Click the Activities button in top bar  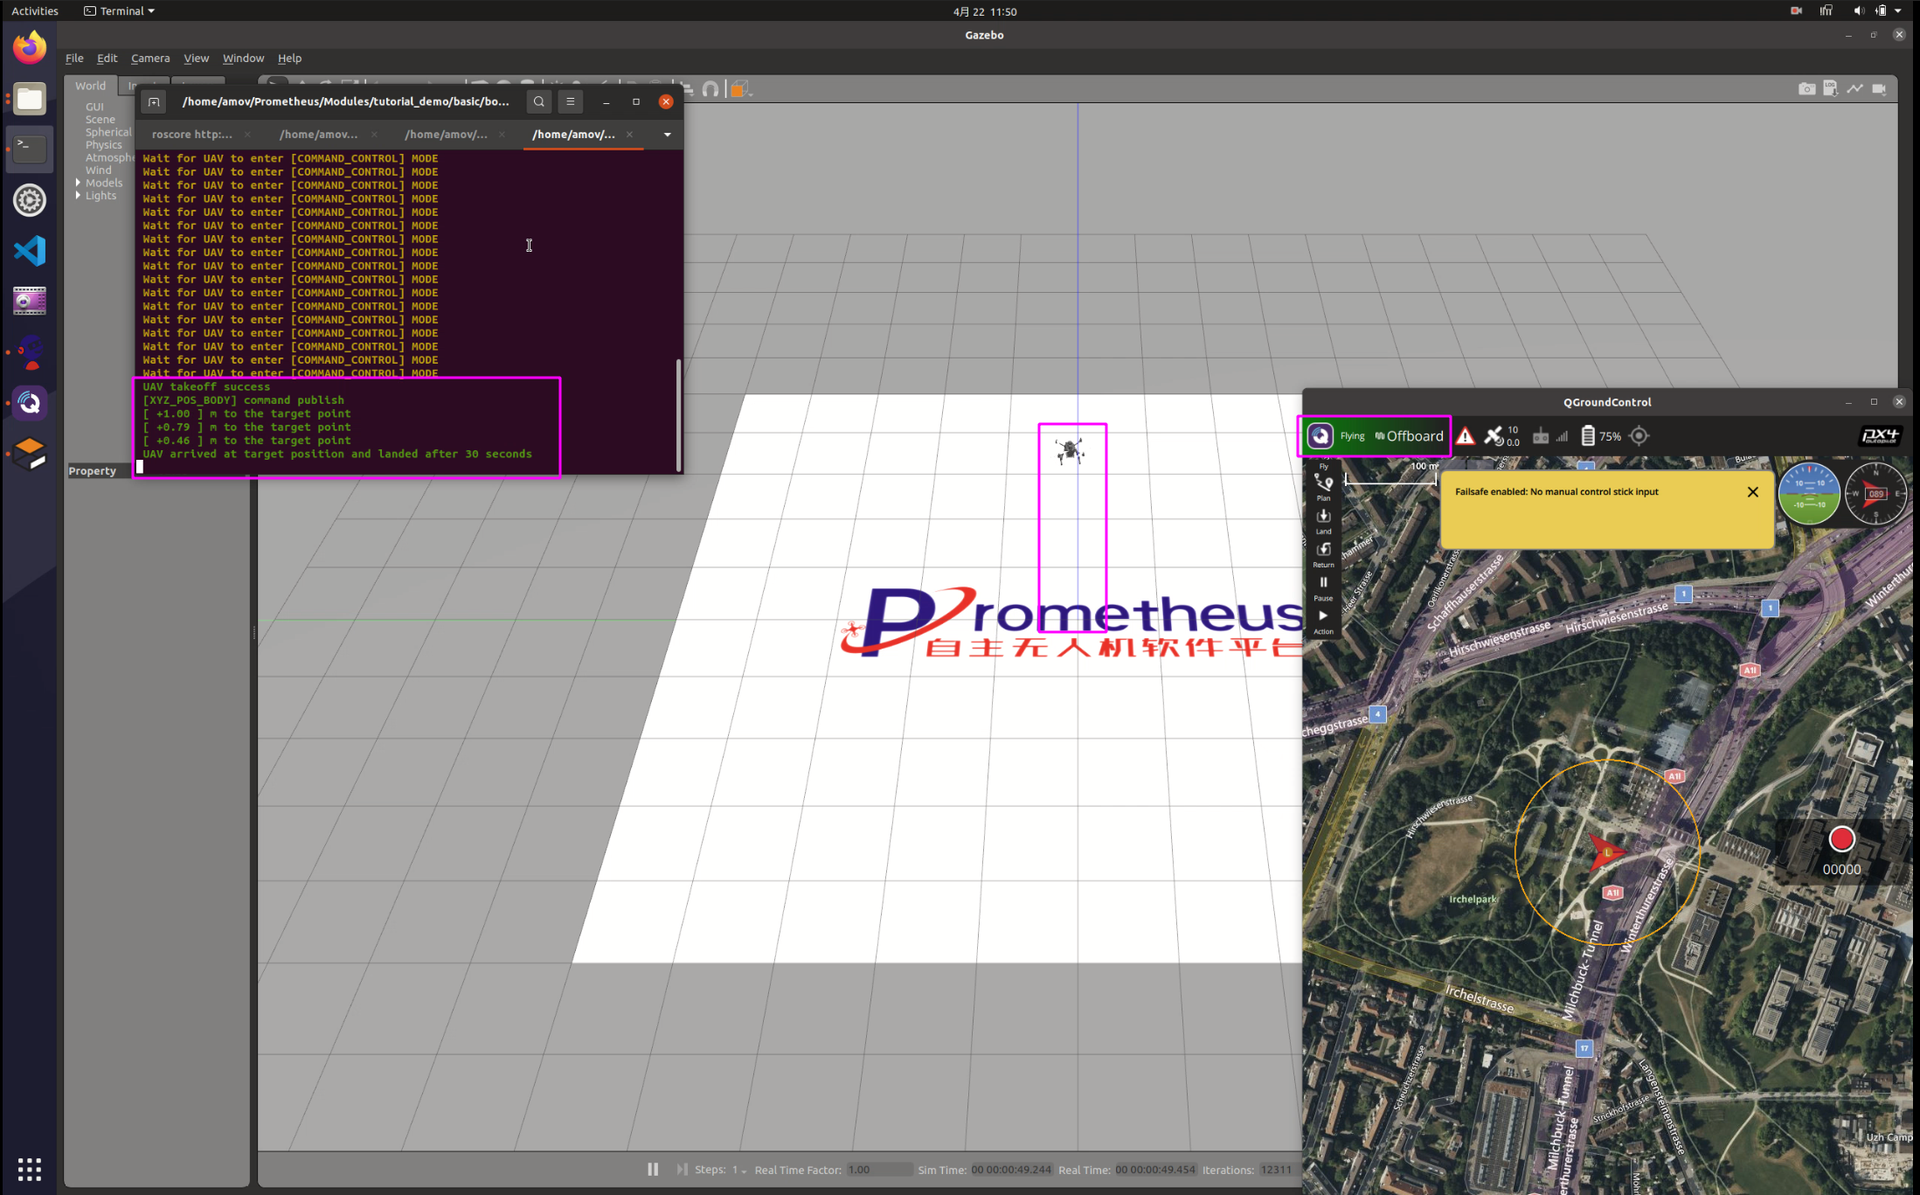35,11
